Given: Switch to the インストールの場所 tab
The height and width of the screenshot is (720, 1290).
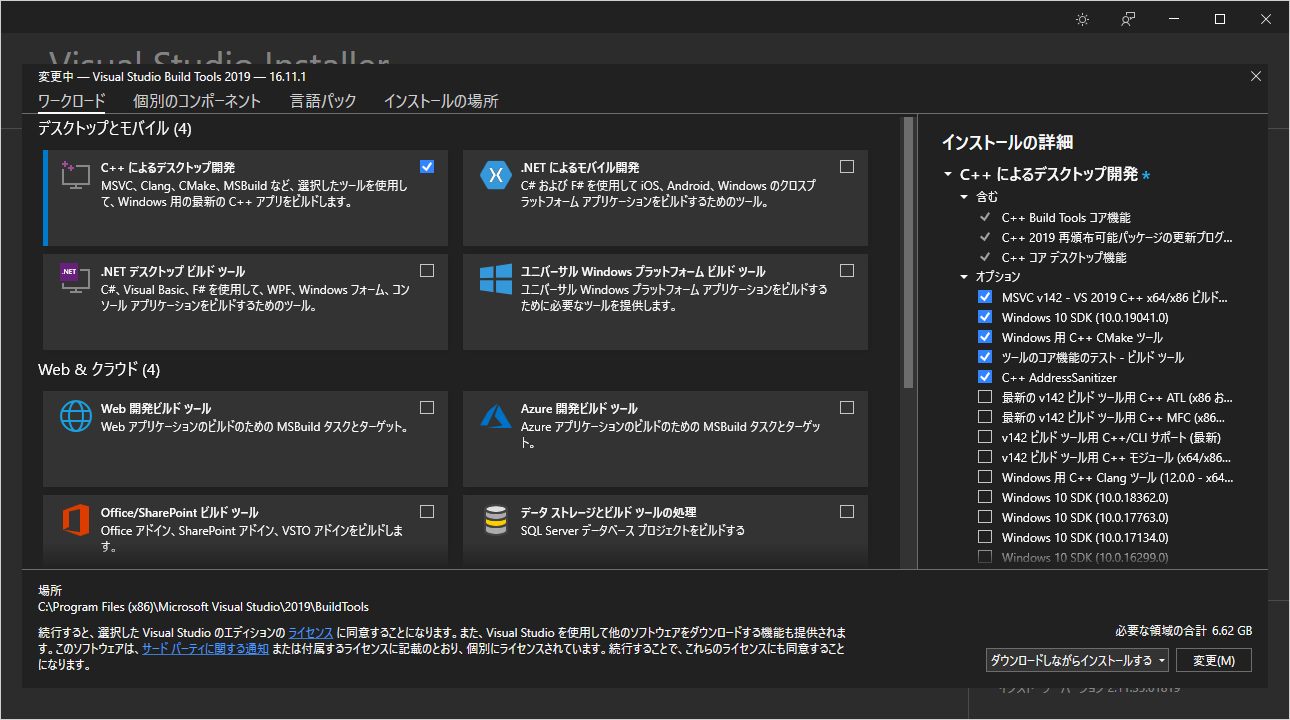Looking at the screenshot, I should tap(441, 101).
